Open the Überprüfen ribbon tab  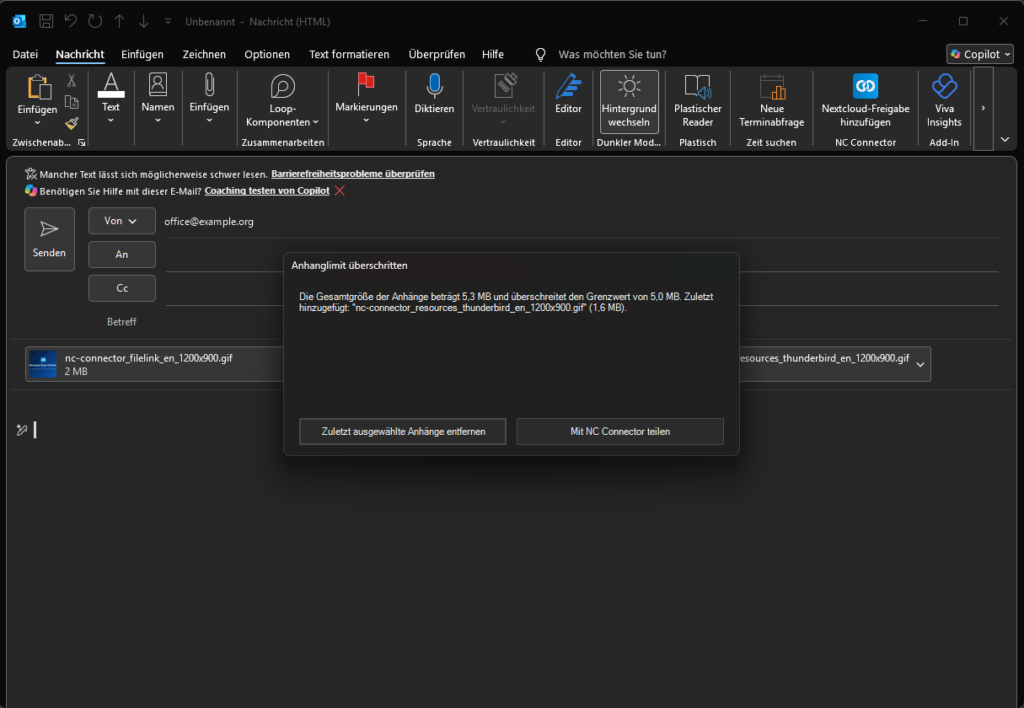click(437, 54)
